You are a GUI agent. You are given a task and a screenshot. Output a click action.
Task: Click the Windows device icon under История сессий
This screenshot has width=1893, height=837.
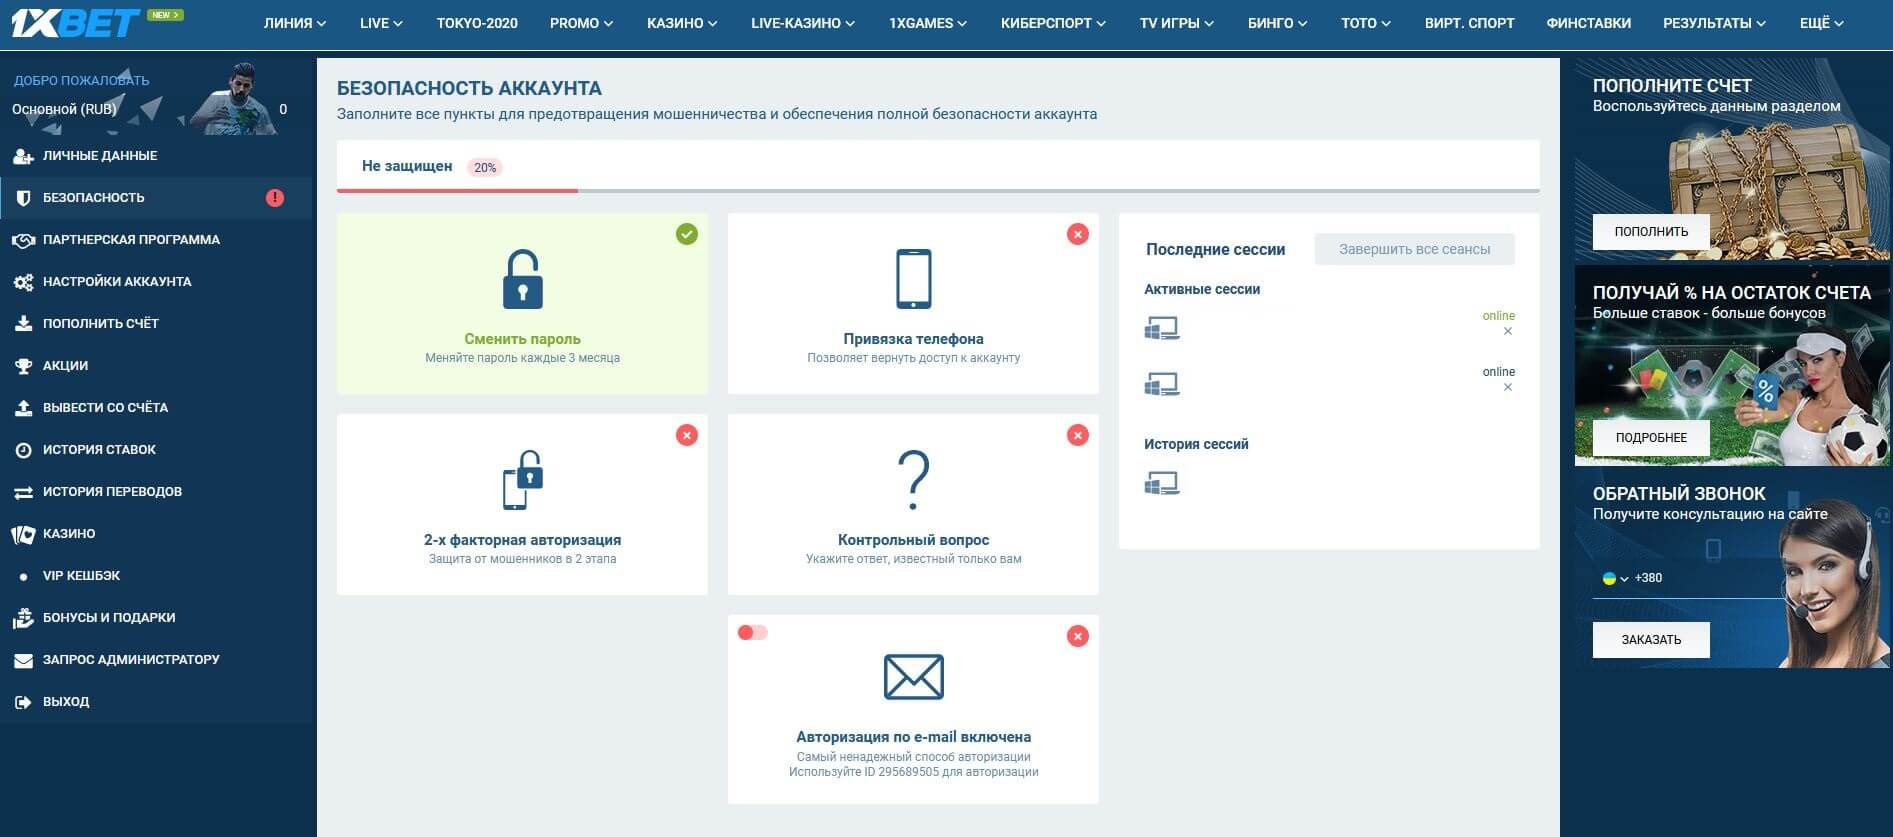click(x=1162, y=484)
